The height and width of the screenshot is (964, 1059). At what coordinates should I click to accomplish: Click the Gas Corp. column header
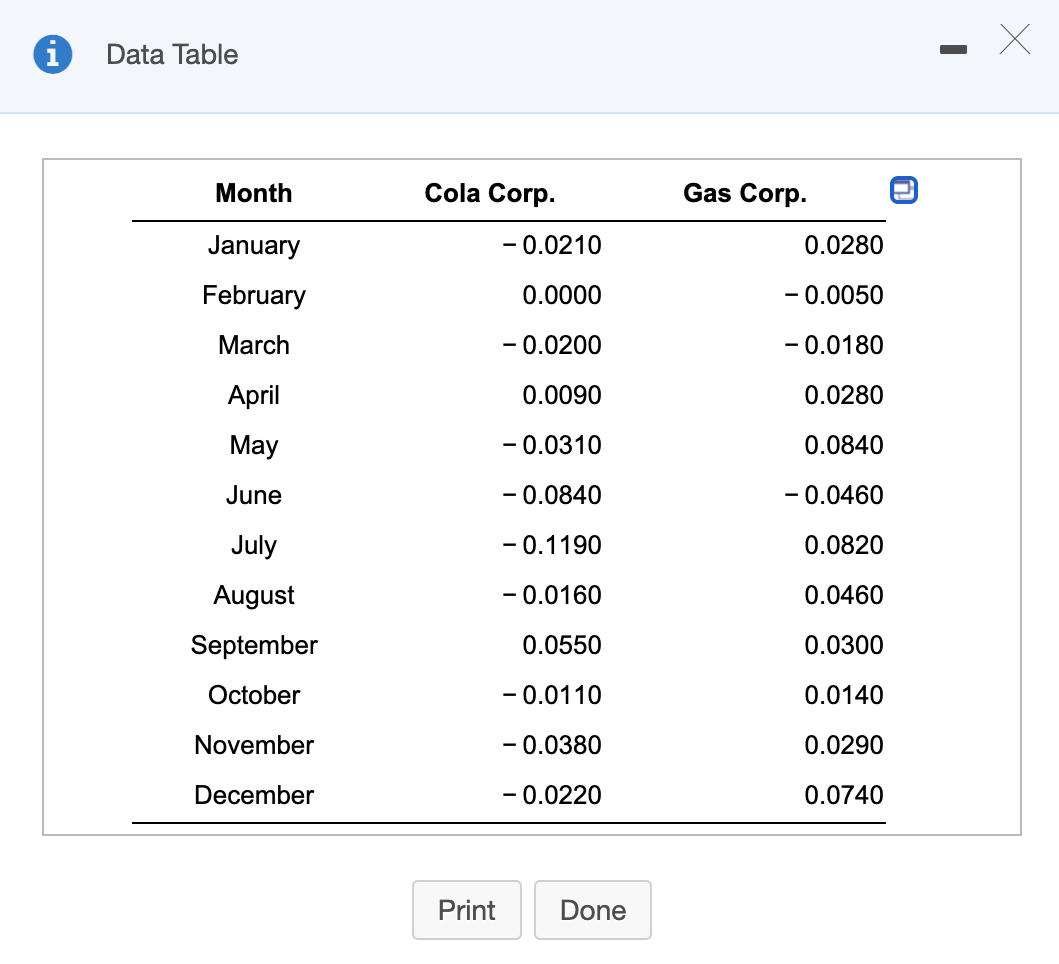click(744, 193)
